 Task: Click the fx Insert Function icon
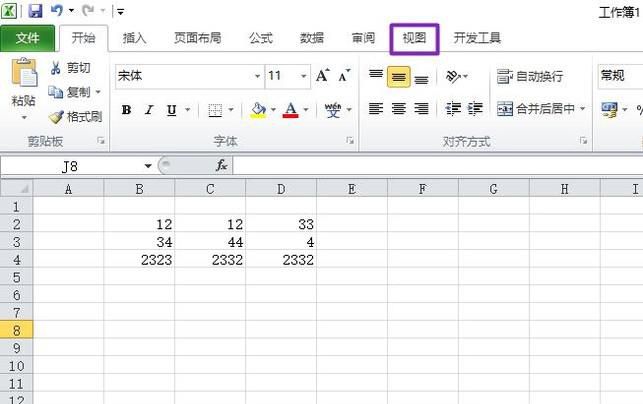tap(221, 165)
